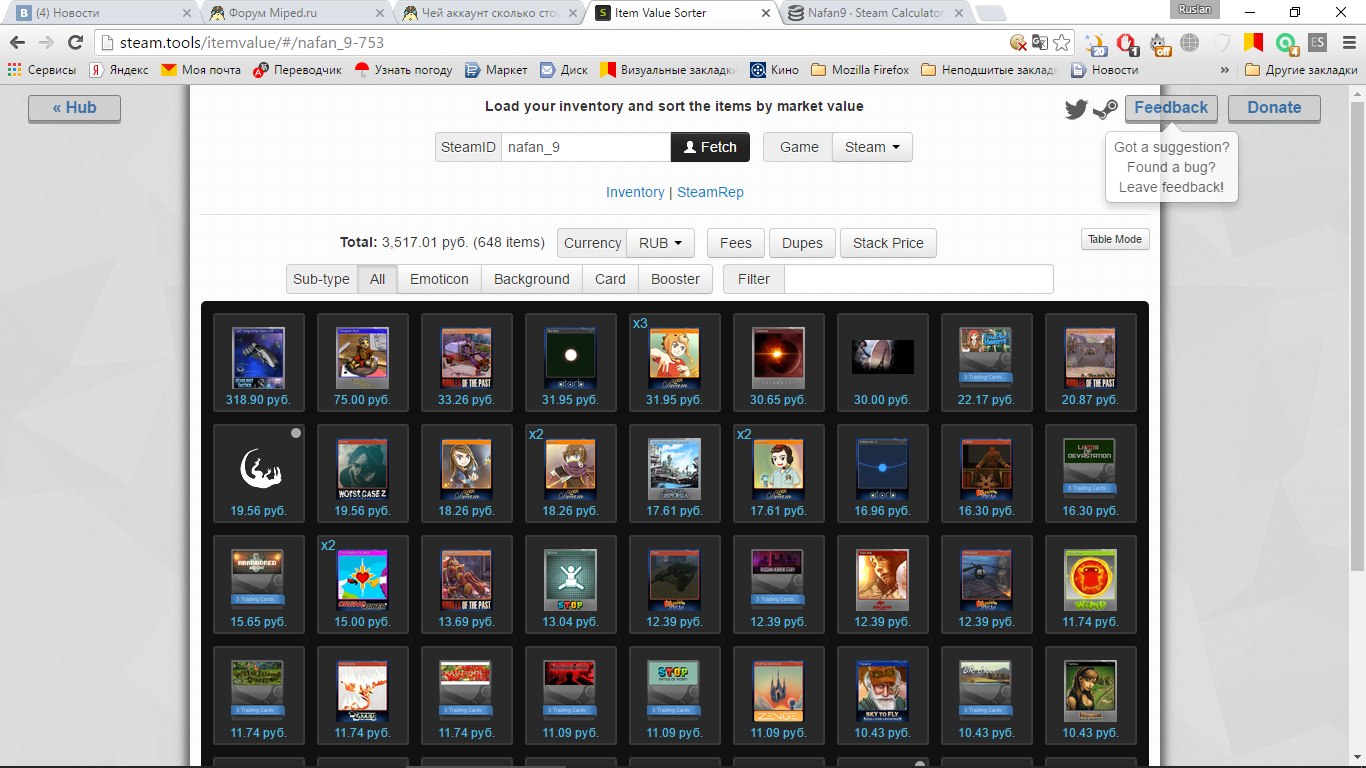Screen dimensions: 1366x768
Task: Open the Переводчик bookmark
Action: click(297, 70)
